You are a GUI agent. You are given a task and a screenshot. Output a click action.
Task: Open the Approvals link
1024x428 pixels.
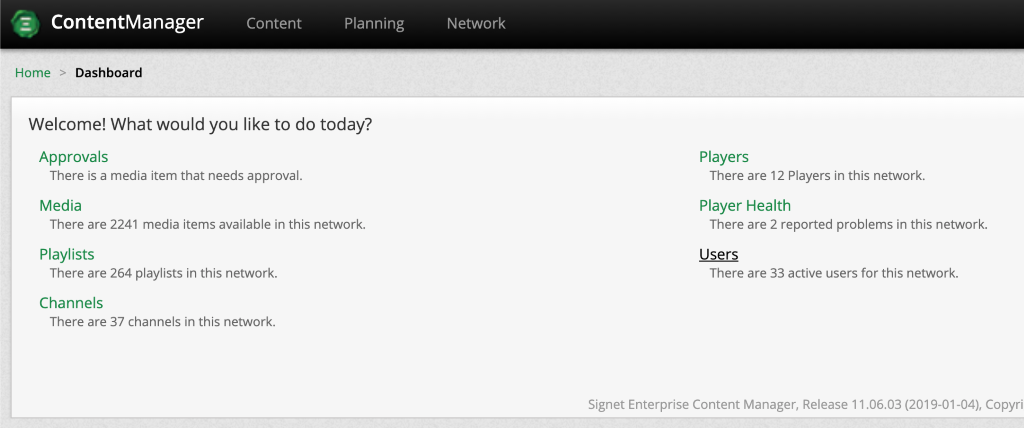74,157
